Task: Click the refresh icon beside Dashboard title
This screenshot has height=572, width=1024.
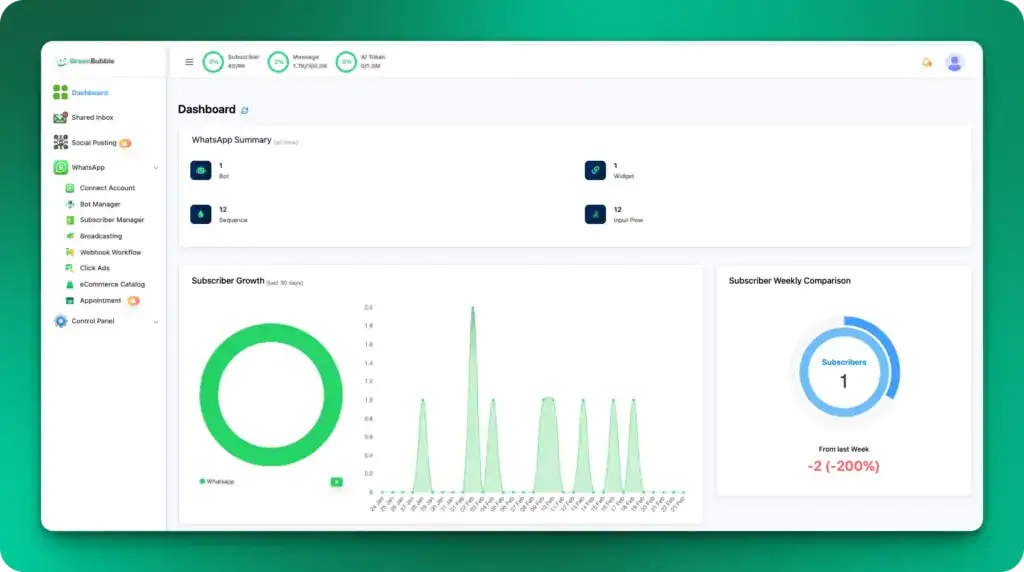Action: pos(245,110)
